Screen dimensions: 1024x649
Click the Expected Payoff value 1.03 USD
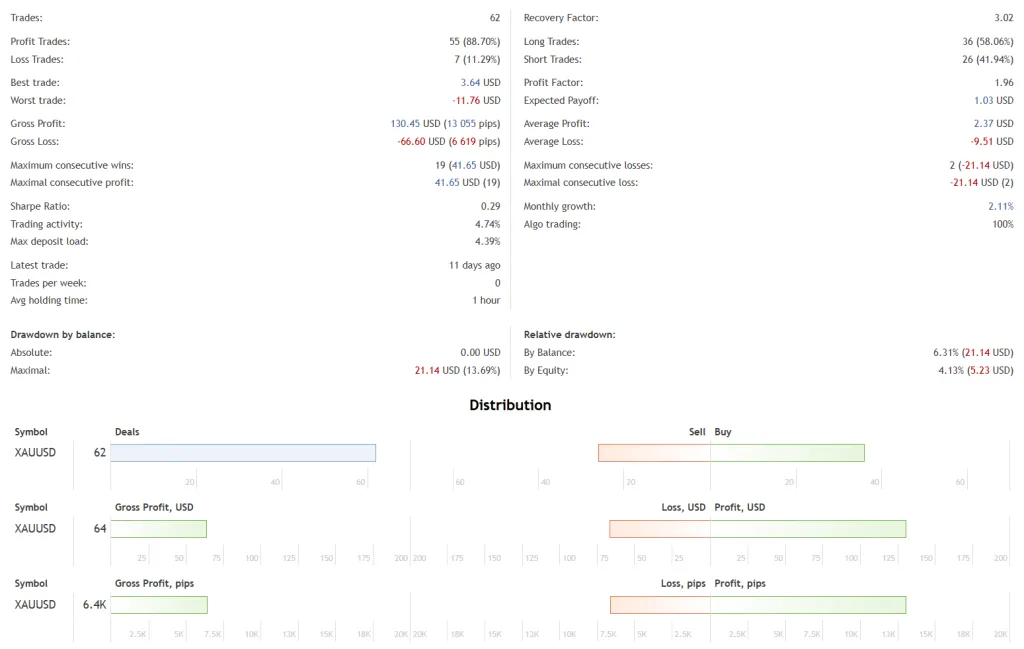pos(993,101)
